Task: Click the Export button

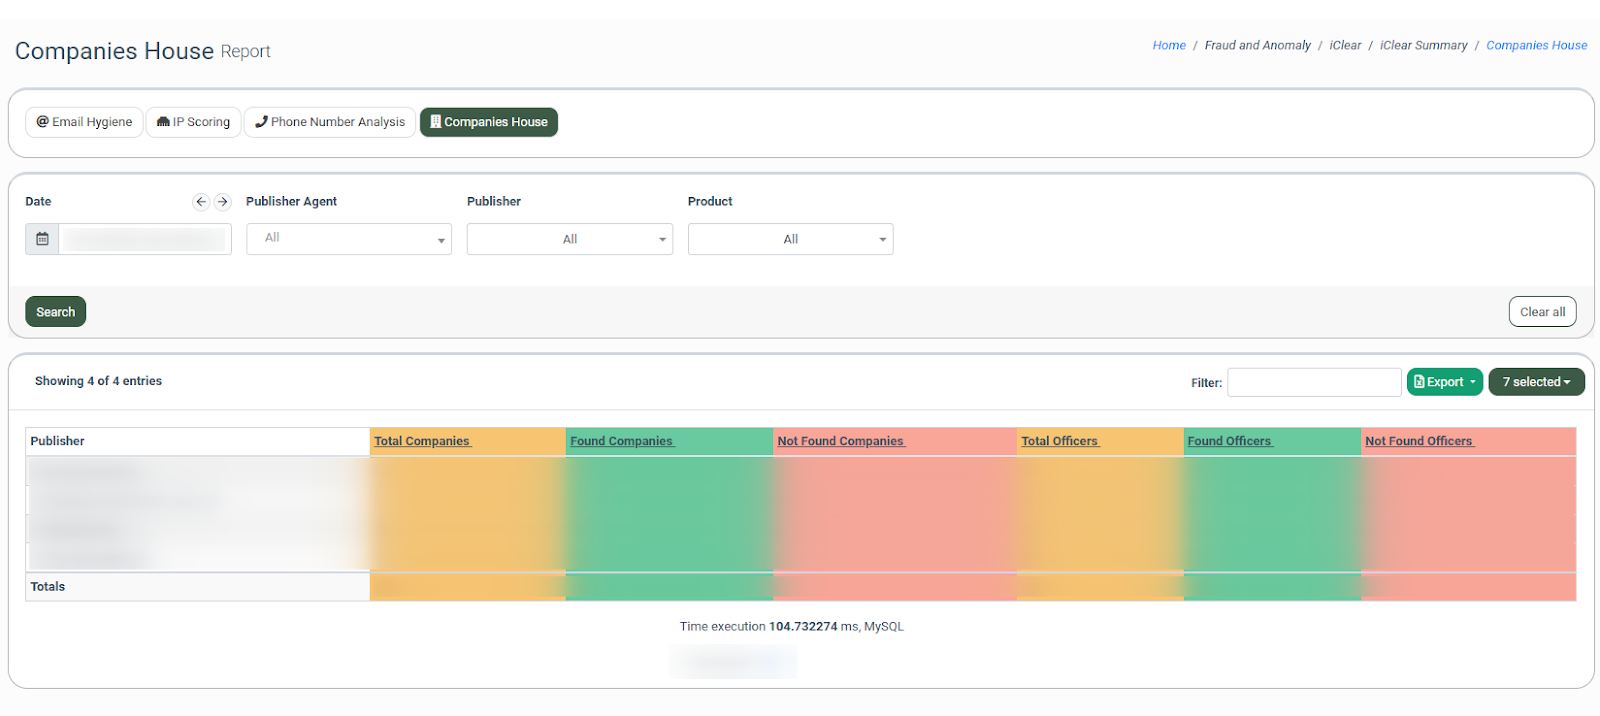Action: (x=1444, y=382)
